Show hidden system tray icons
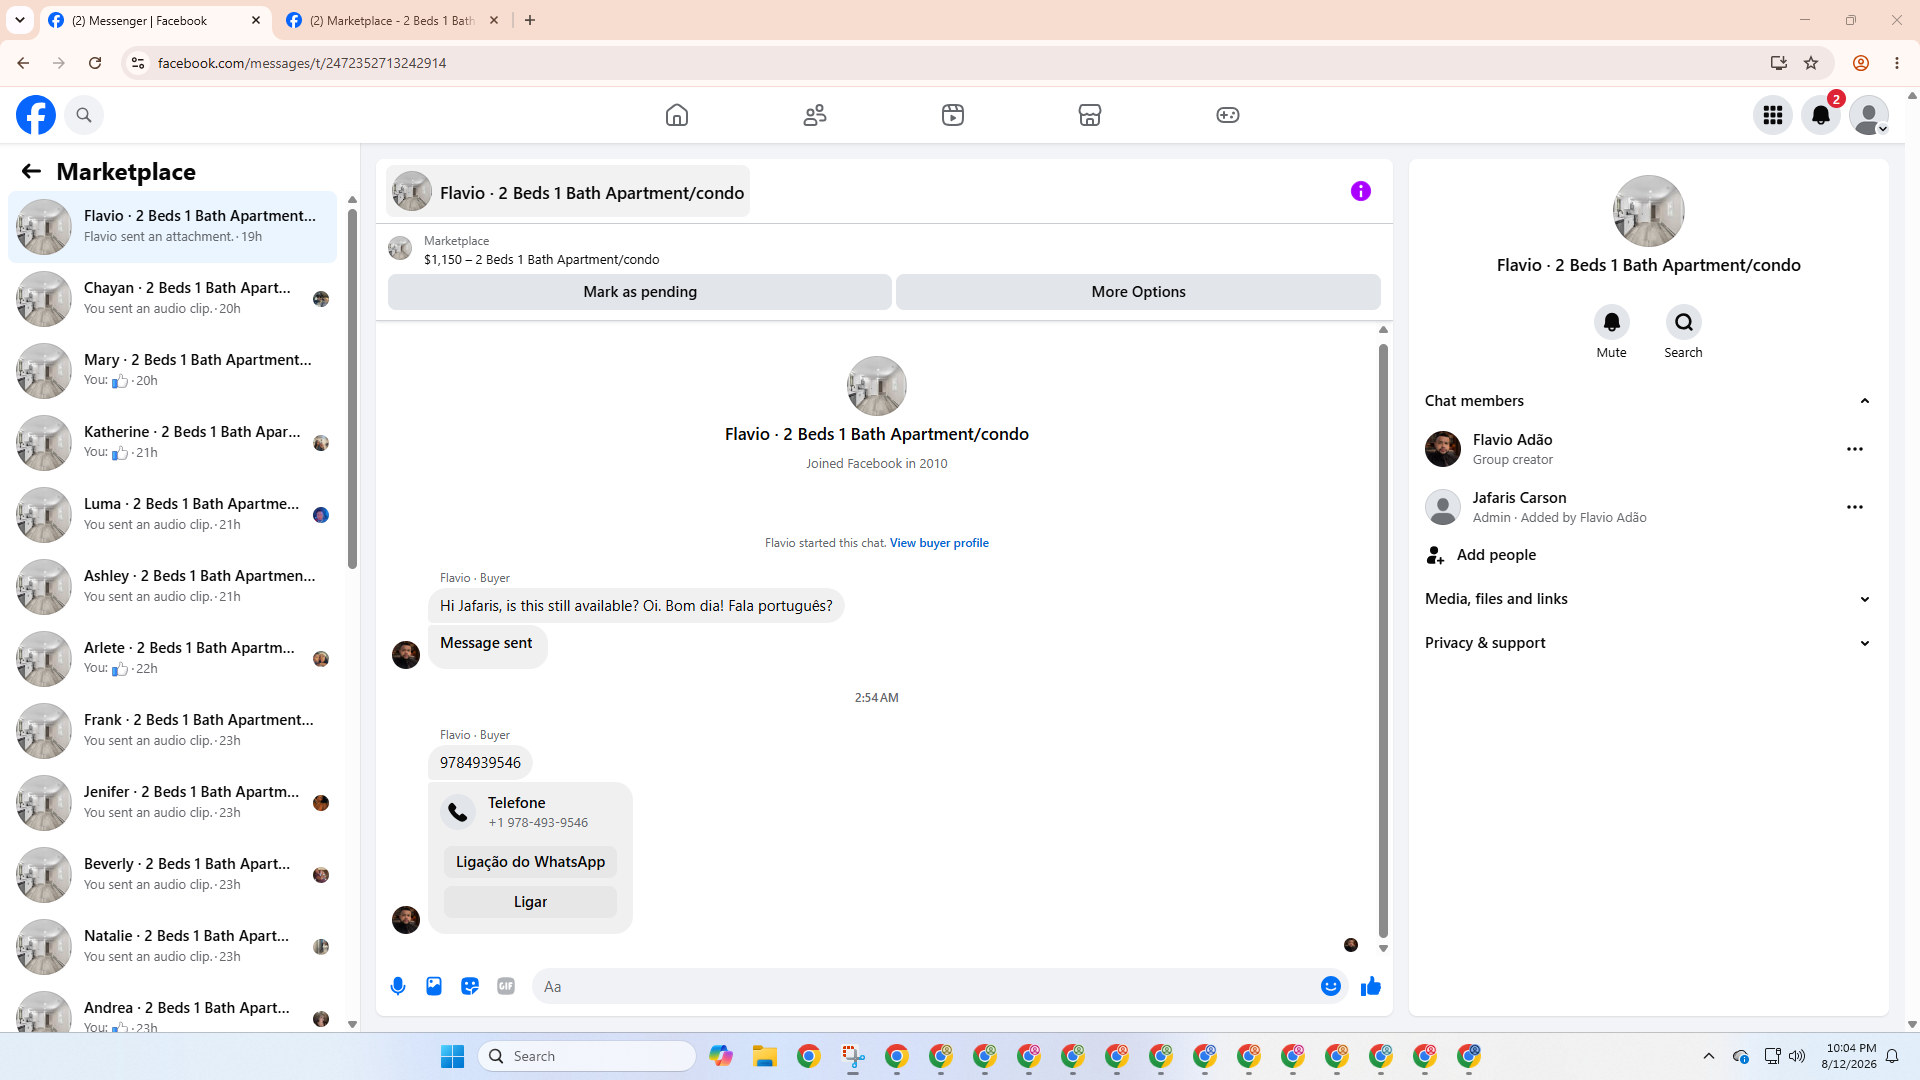The width and height of the screenshot is (1920, 1080). click(x=1709, y=1056)
